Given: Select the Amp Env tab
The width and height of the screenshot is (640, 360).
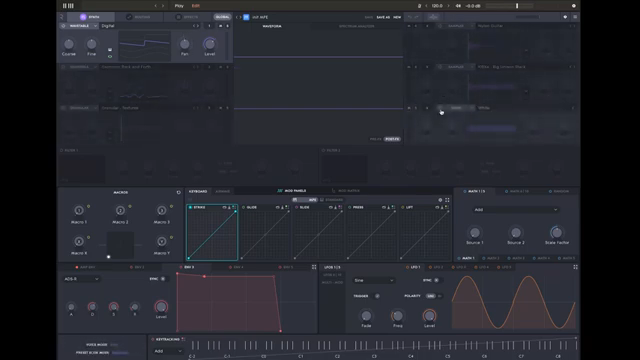Looking at the screenshot, I should [x=85, y=267].
